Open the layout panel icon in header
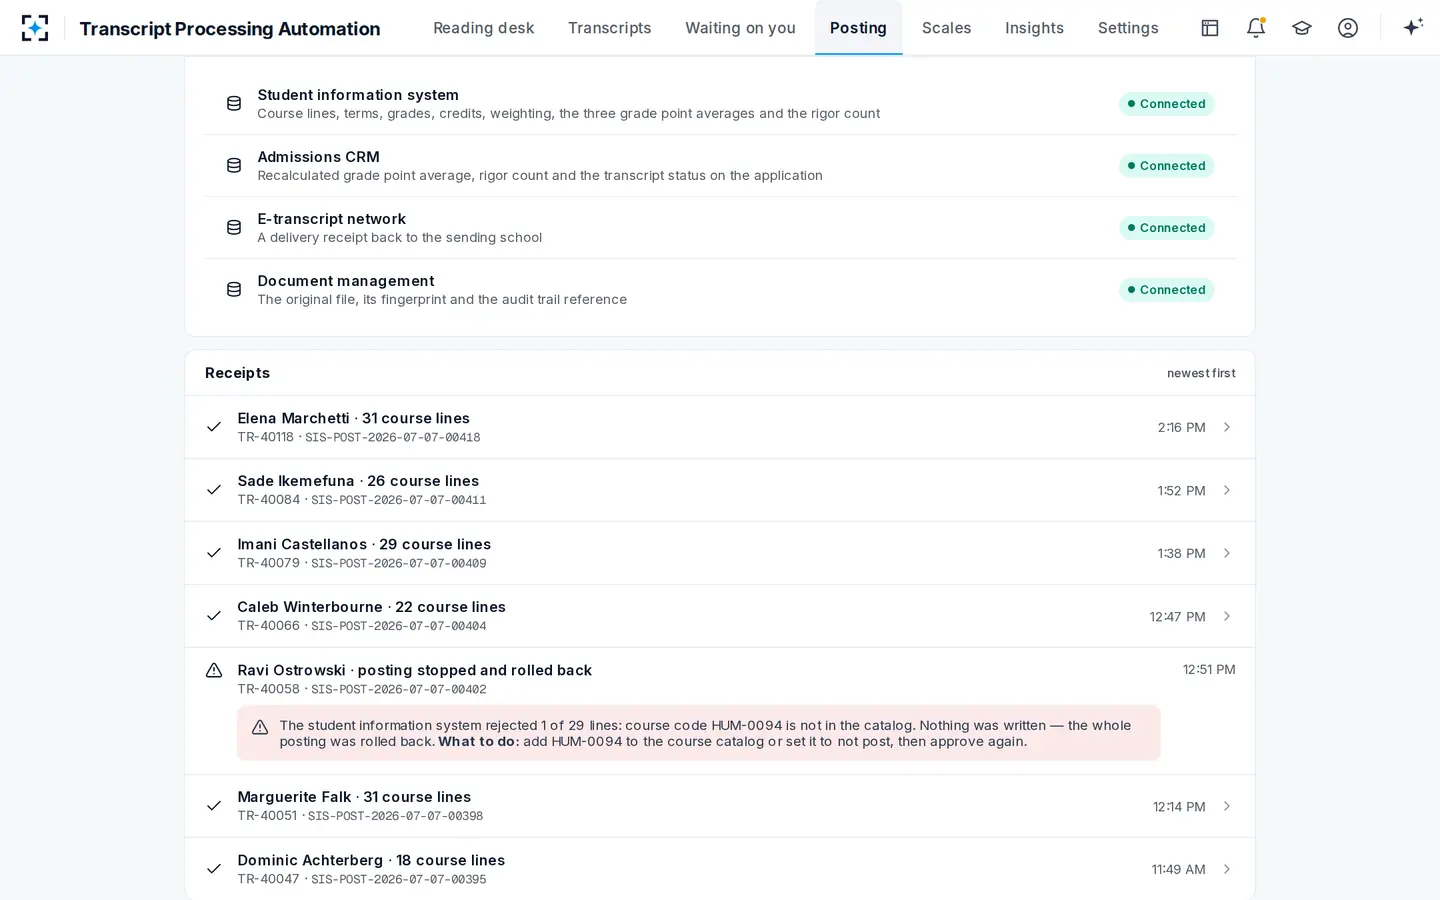 click(x=1210, y=28)
